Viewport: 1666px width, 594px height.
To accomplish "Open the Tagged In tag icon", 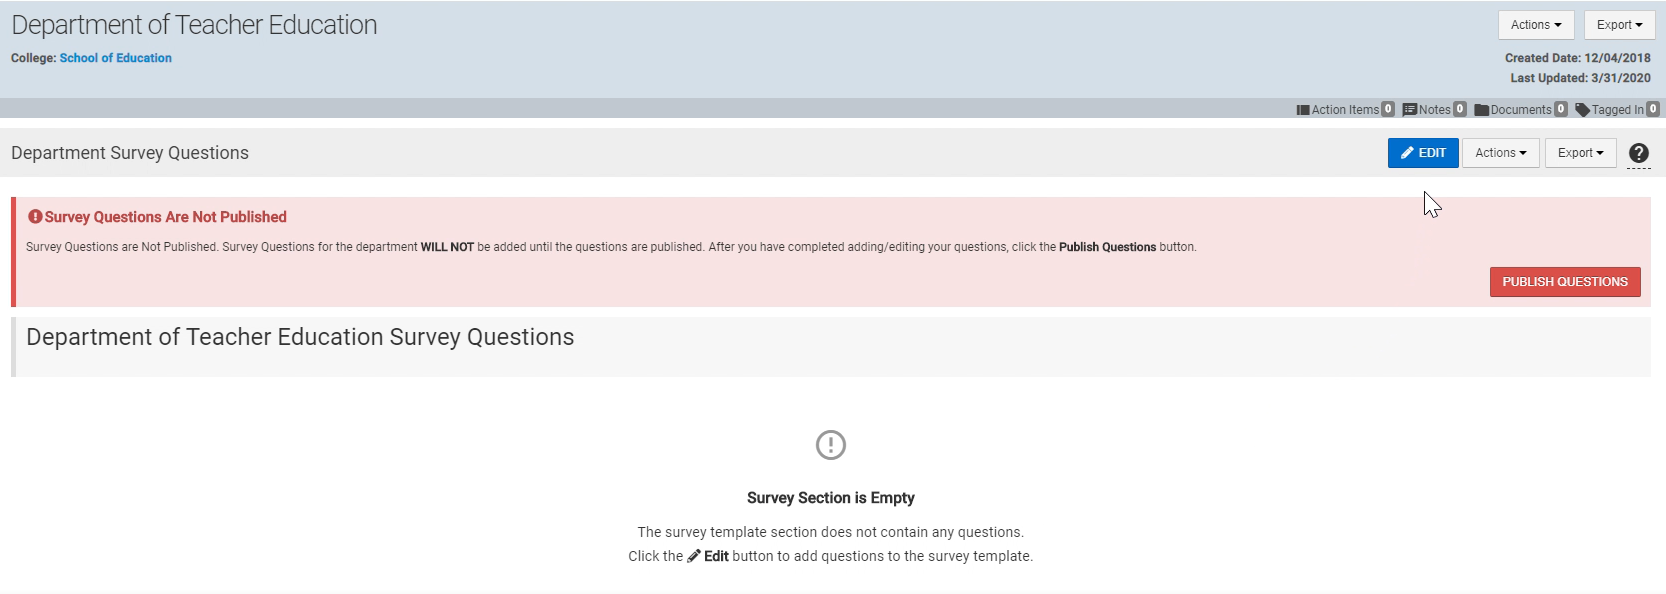I will point(1582,110).
